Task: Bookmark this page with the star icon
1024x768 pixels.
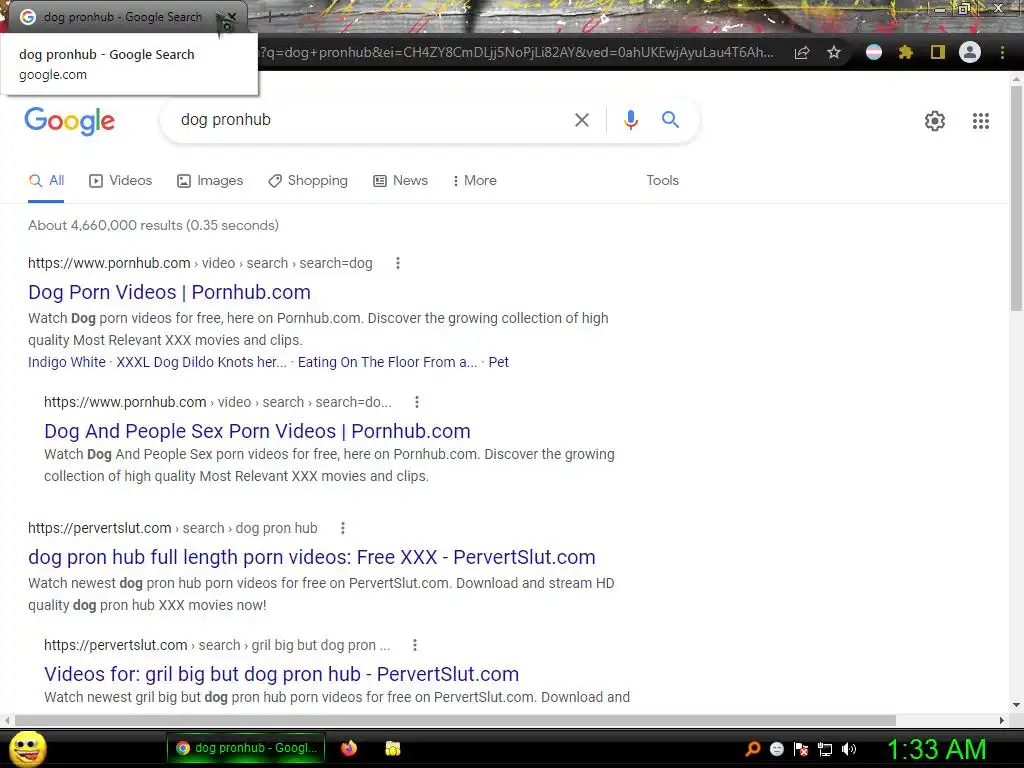Action: click(834, 52)
